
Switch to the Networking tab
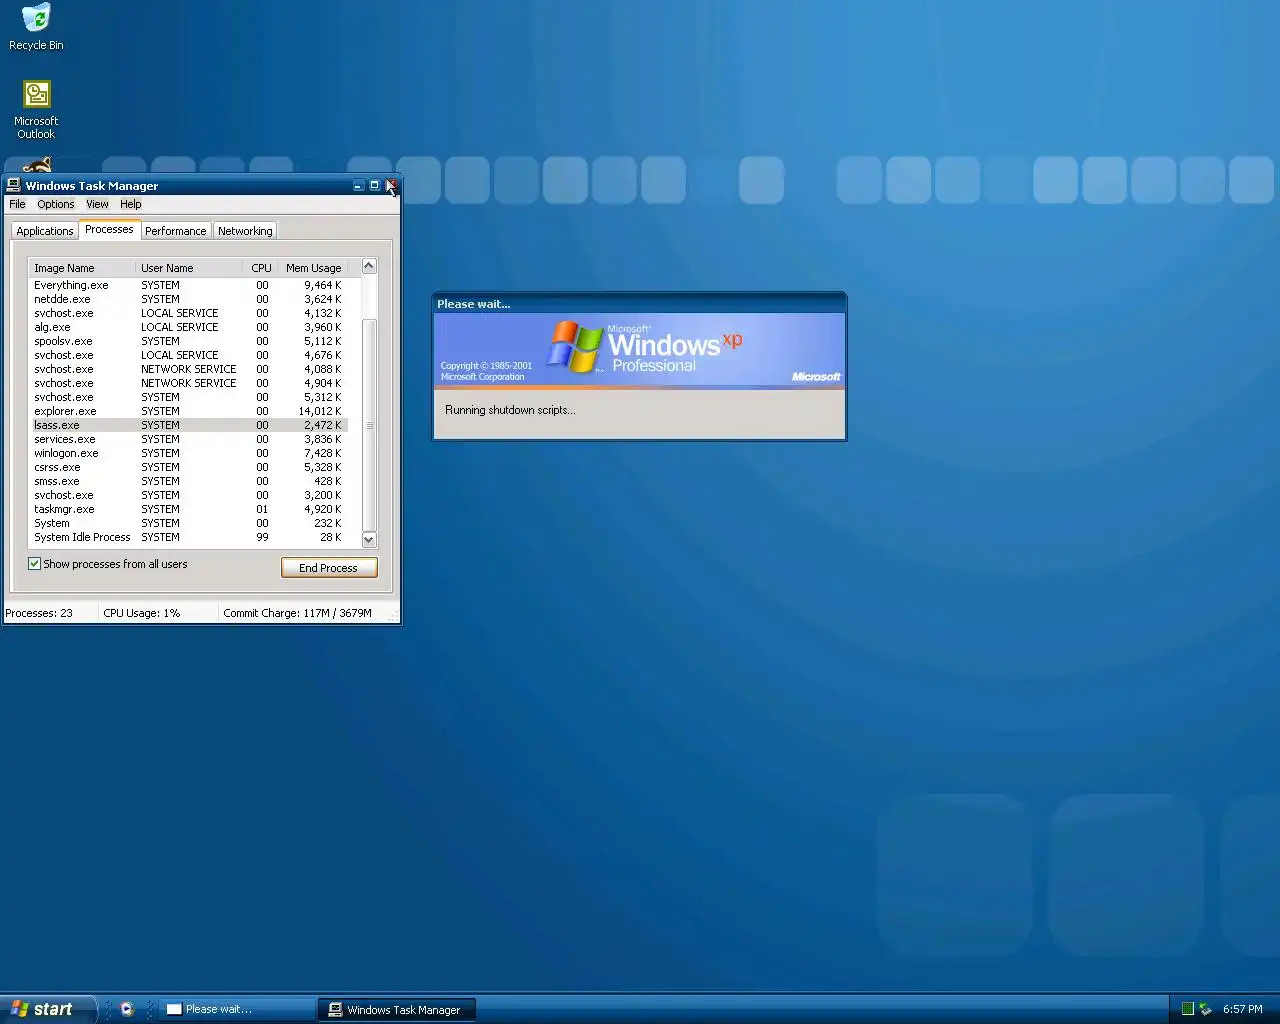[245, 231]
